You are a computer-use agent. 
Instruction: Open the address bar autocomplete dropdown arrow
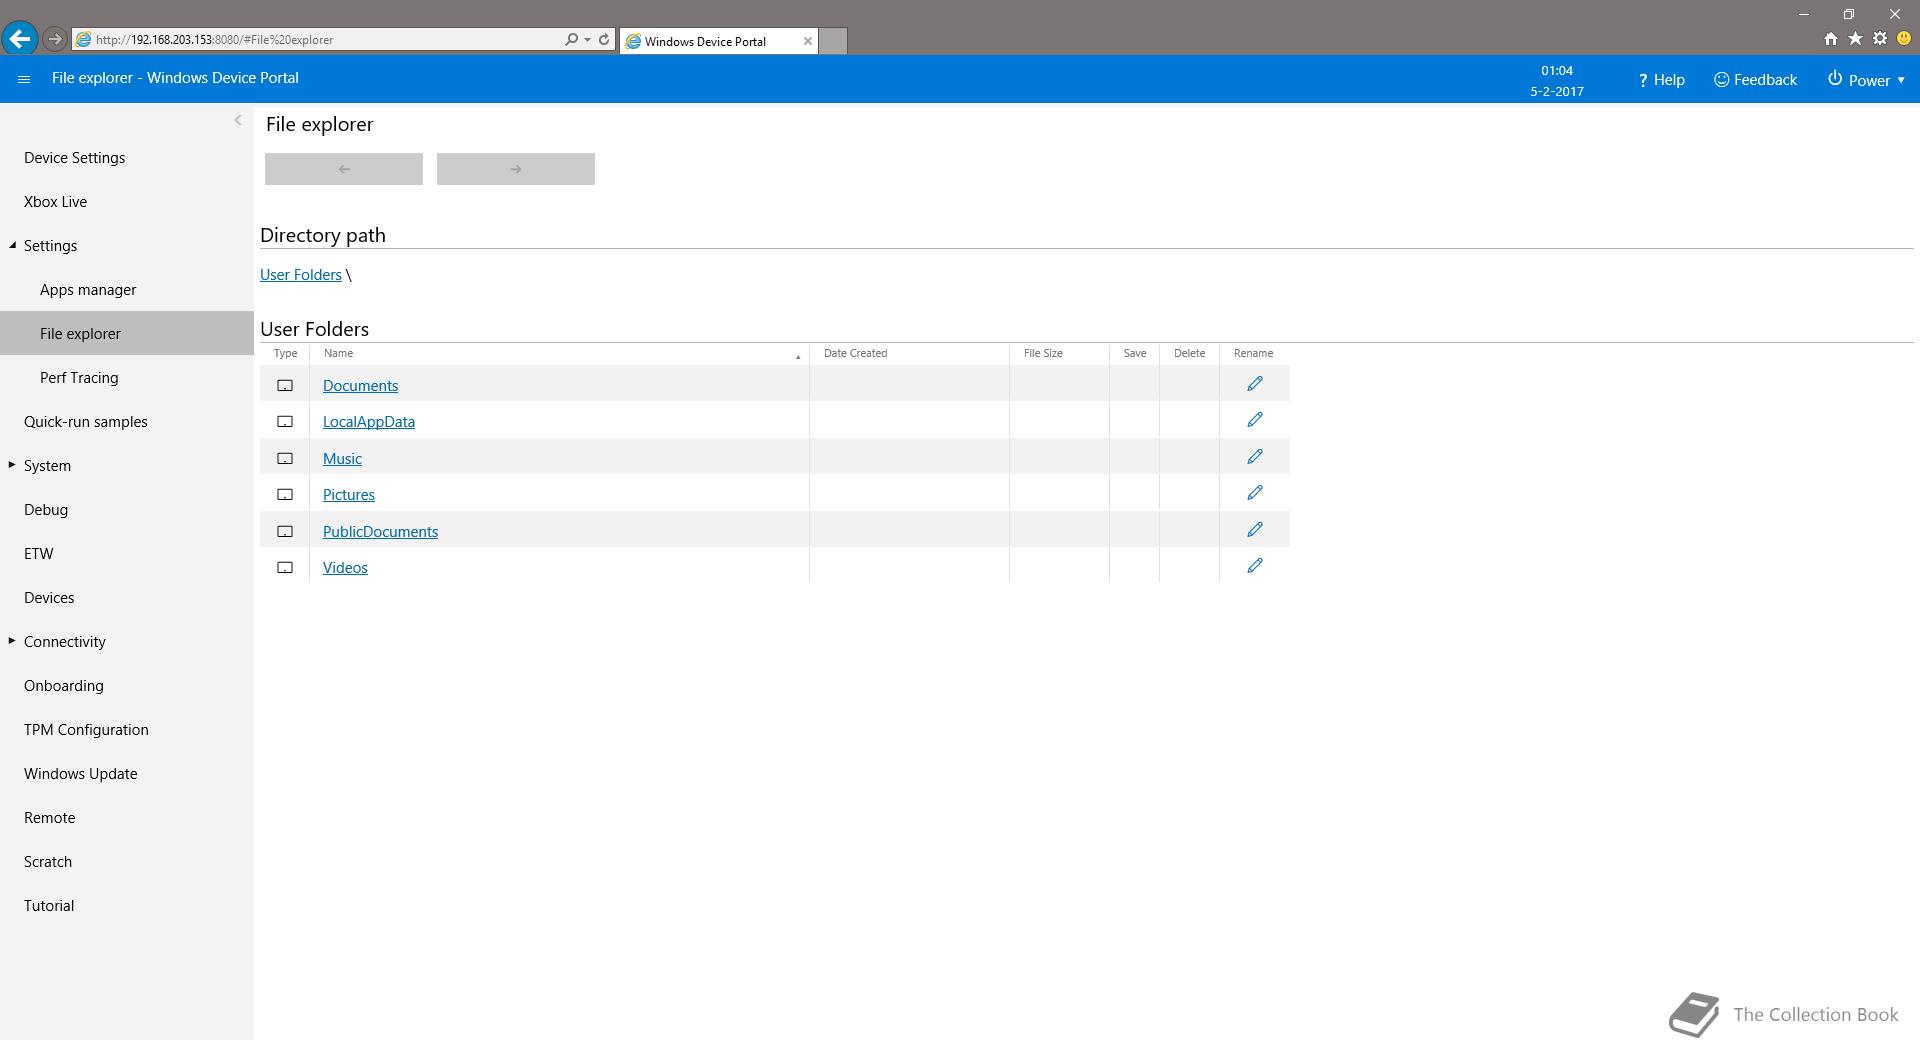pos(587,39)
